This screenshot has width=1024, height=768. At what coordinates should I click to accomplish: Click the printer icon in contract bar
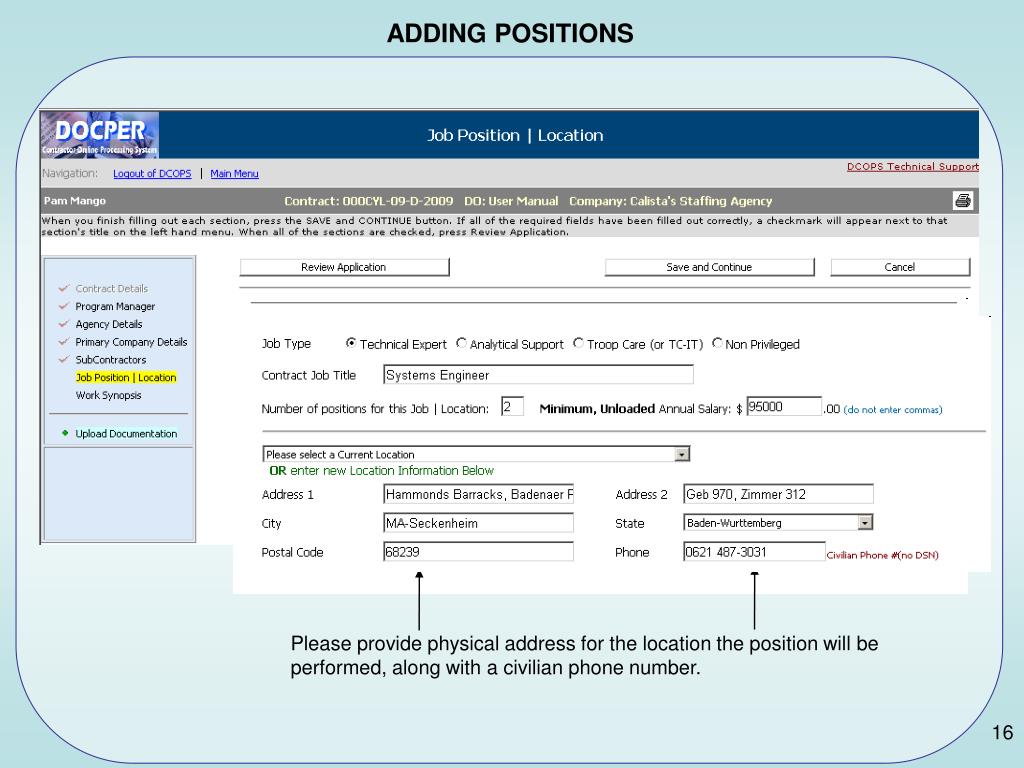point(963,200)
